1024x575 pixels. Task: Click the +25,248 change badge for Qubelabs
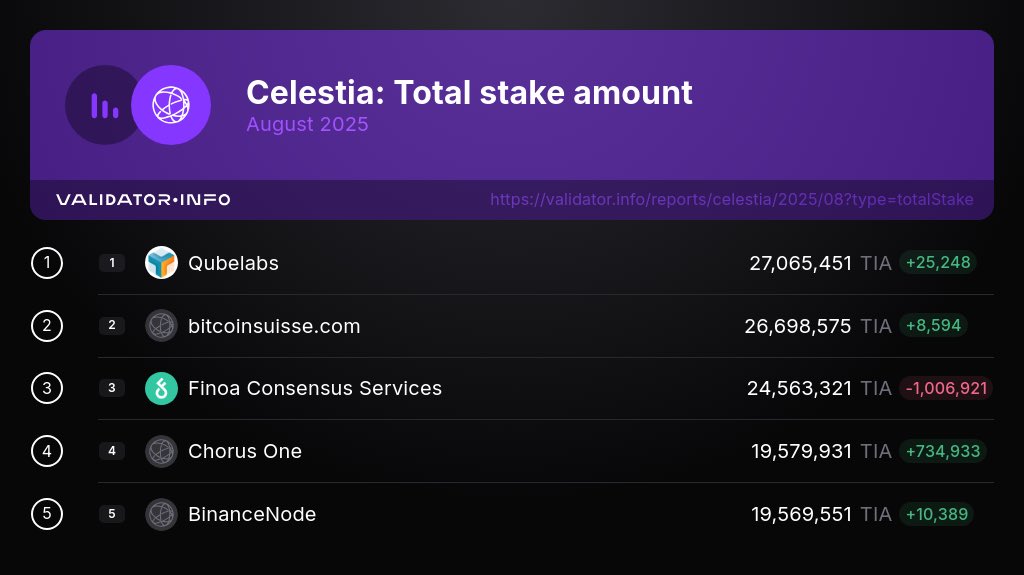tap(937, 263)
